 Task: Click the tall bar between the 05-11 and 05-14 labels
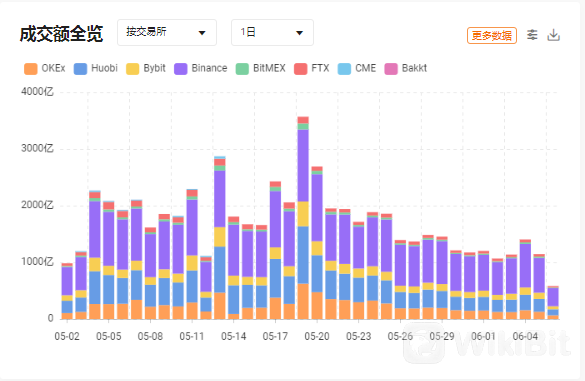click(220, 238)
